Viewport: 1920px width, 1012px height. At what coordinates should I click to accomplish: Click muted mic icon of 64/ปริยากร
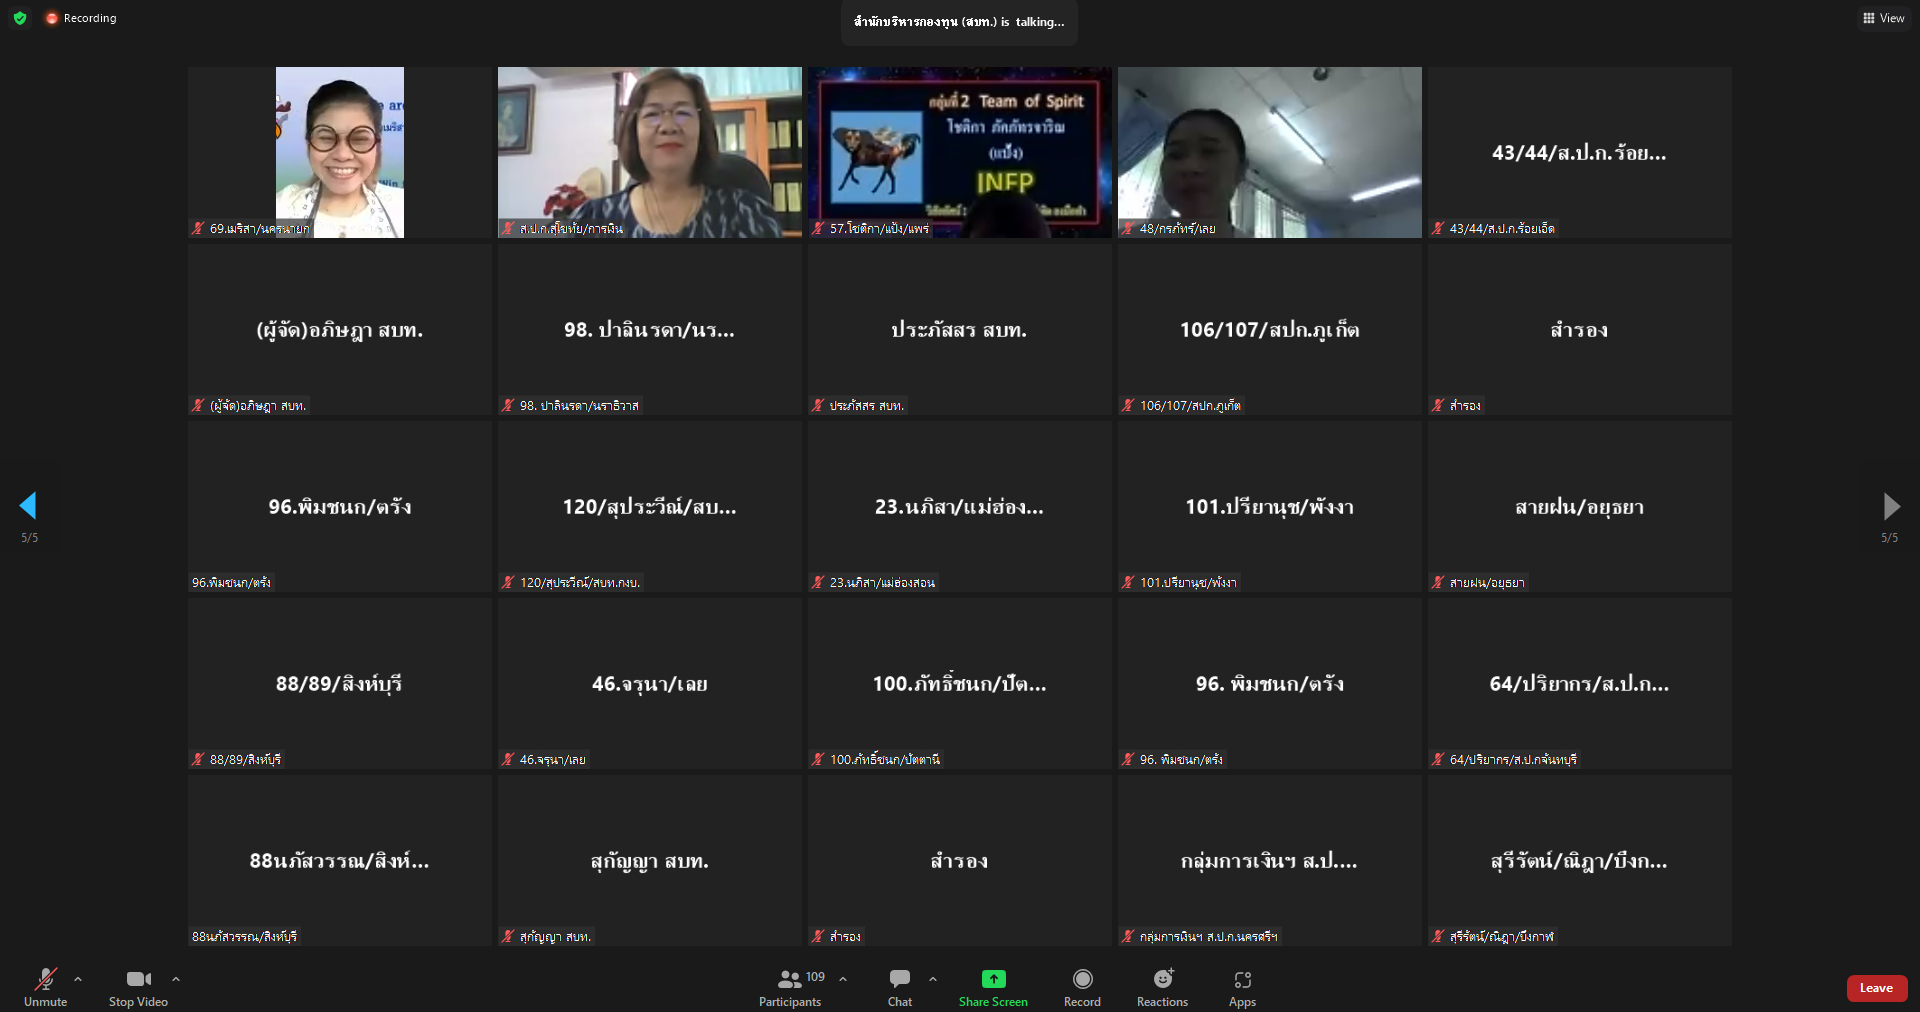1438,760
